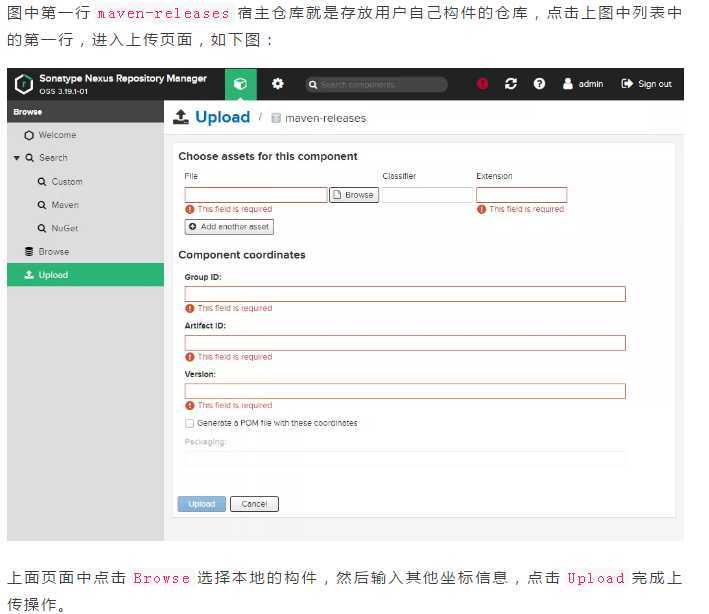Click the Version input field

pos(405,392)
